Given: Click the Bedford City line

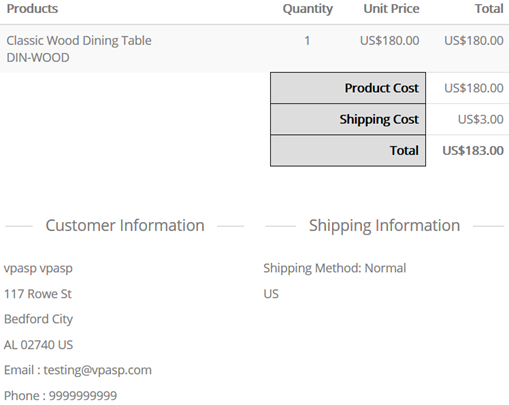Looking at the screenshot, I should [x=38, y=319].
